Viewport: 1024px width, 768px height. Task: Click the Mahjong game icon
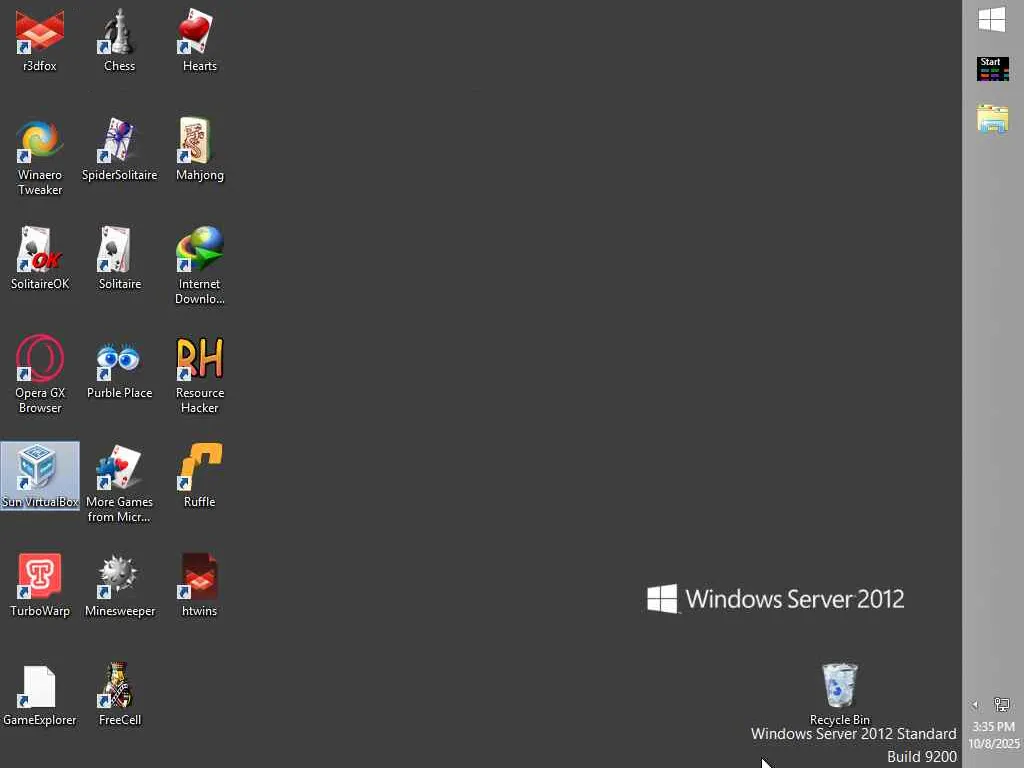(x=199, y=150)
